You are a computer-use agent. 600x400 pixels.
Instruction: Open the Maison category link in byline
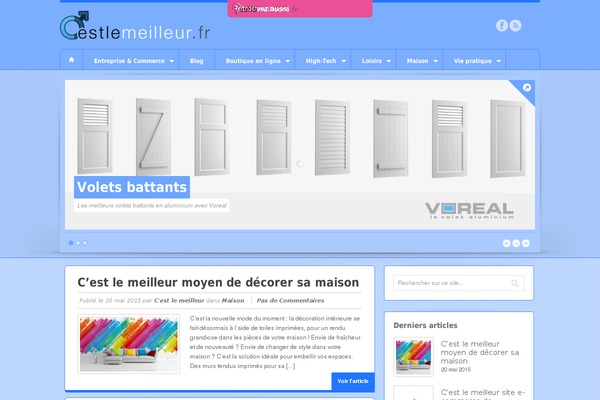tap(233, 300)
